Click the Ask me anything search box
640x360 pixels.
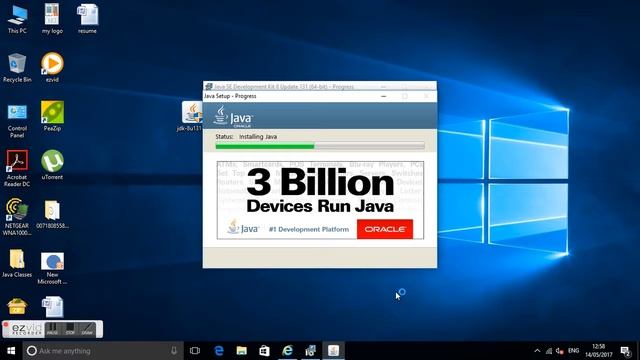click(x=103, y=351)
